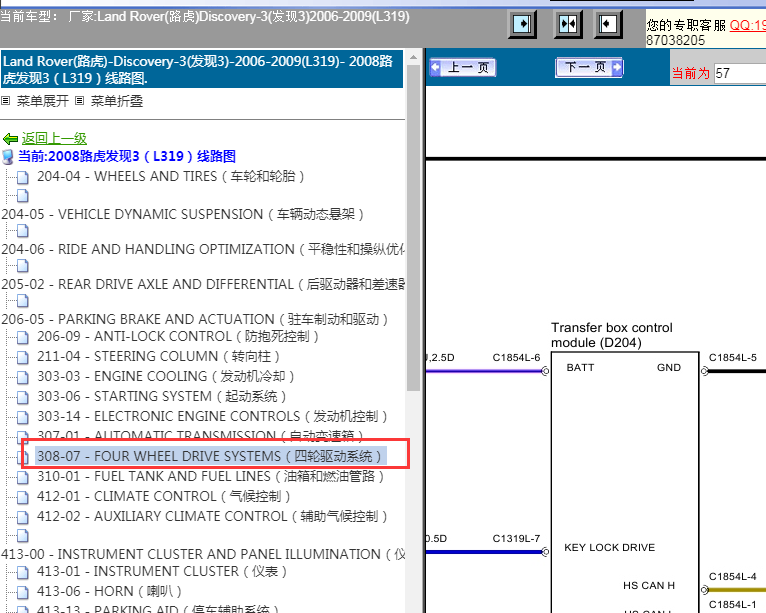Click page icon beside 310-01 Fuel Tank
The width and height of the screenshot is (766, 613).
22,477
